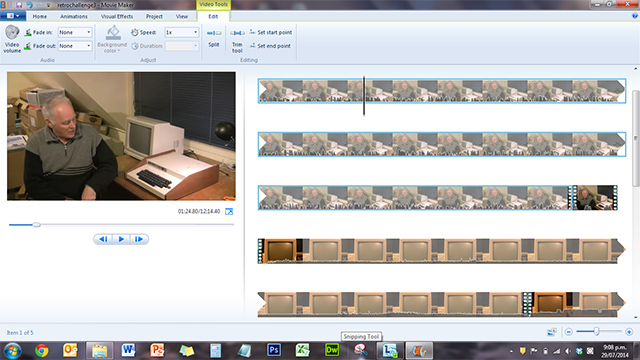Viewport: 640px width, 360px height.
Task: Click the zoom in plus icon
Action: [x=629, y=332]
